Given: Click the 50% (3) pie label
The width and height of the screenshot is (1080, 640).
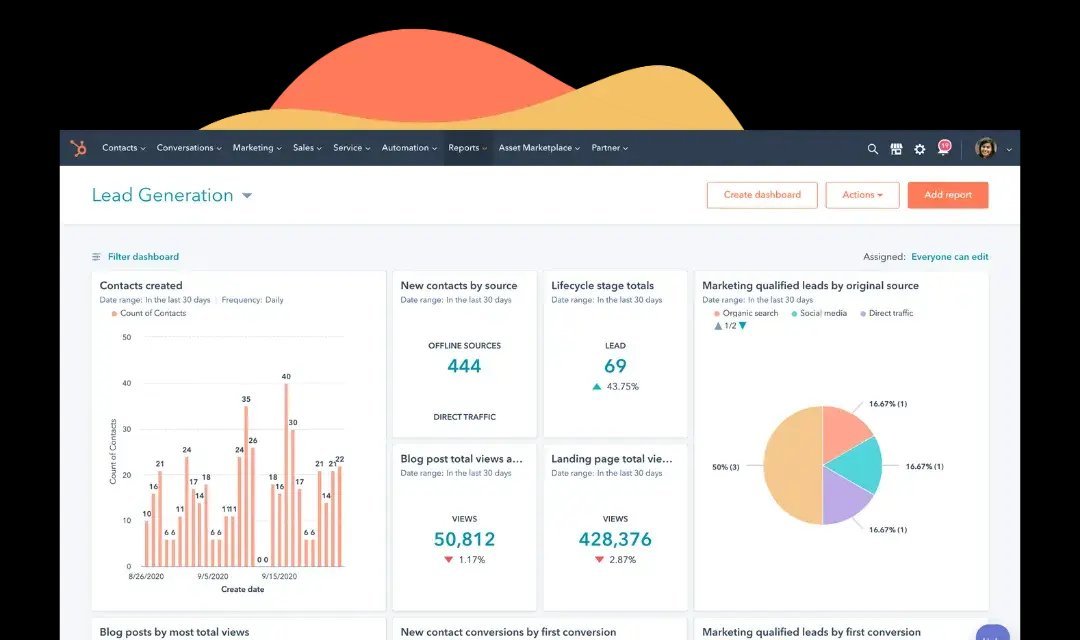Looking at the screenshot, I should tap(725, 467).
